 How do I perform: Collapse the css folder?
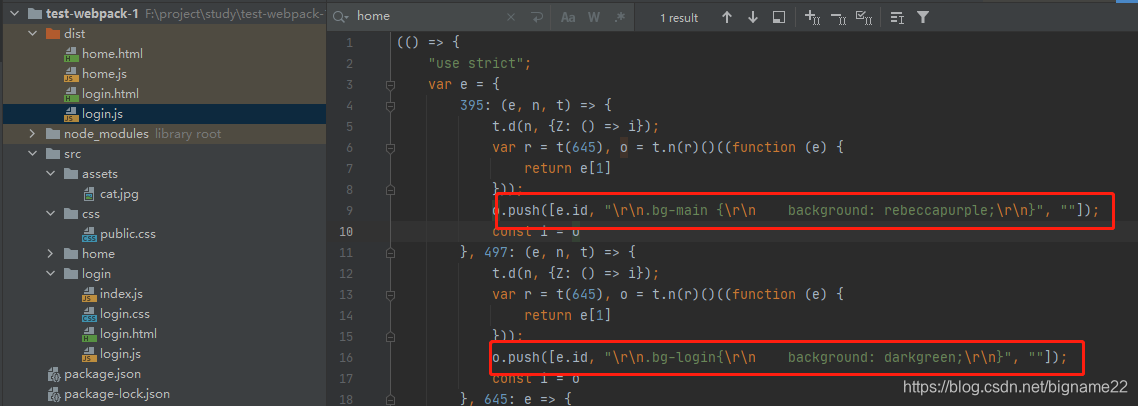point(50,214)
